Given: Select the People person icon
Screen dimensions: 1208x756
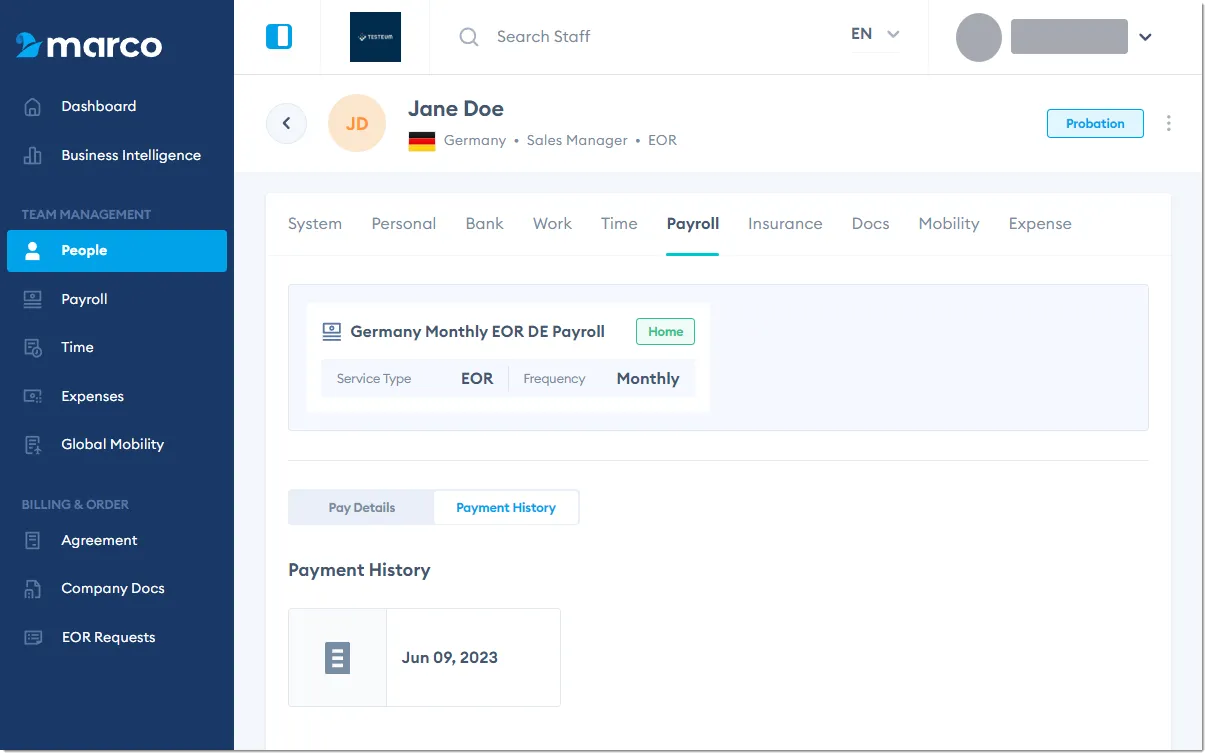Looking at the screenshot, I should click(33, 251).
